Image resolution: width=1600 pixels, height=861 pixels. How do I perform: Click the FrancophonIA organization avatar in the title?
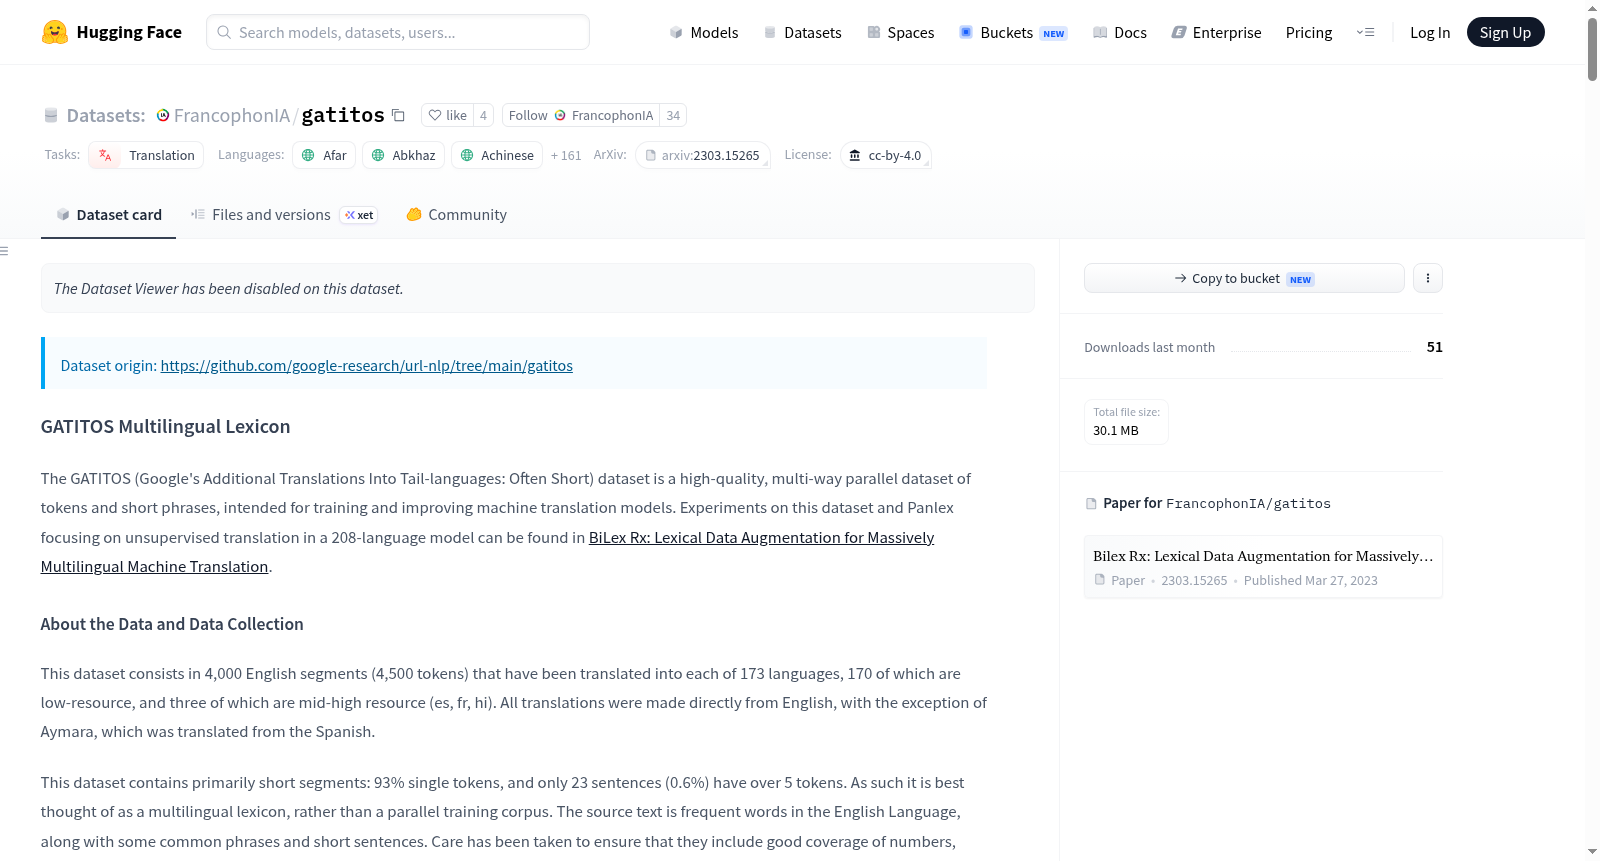click(x=163, y=115)
